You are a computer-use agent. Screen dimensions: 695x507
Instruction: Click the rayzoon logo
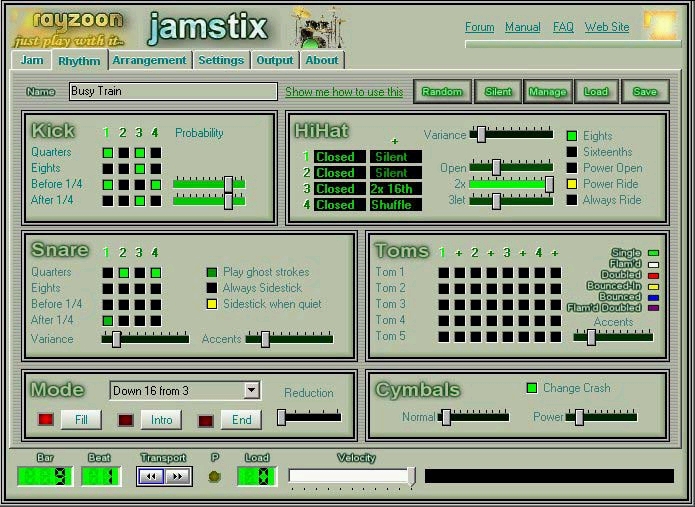click(70, 28)
